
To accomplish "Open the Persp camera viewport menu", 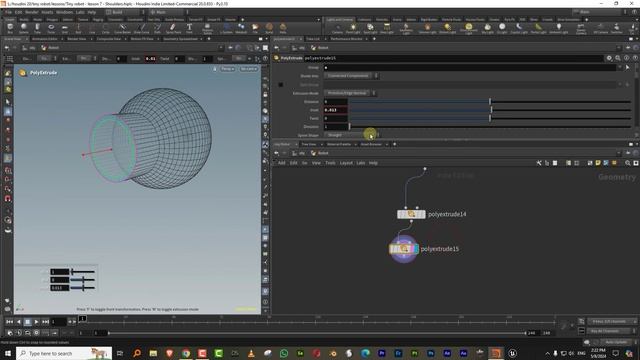I will point(228,69).
